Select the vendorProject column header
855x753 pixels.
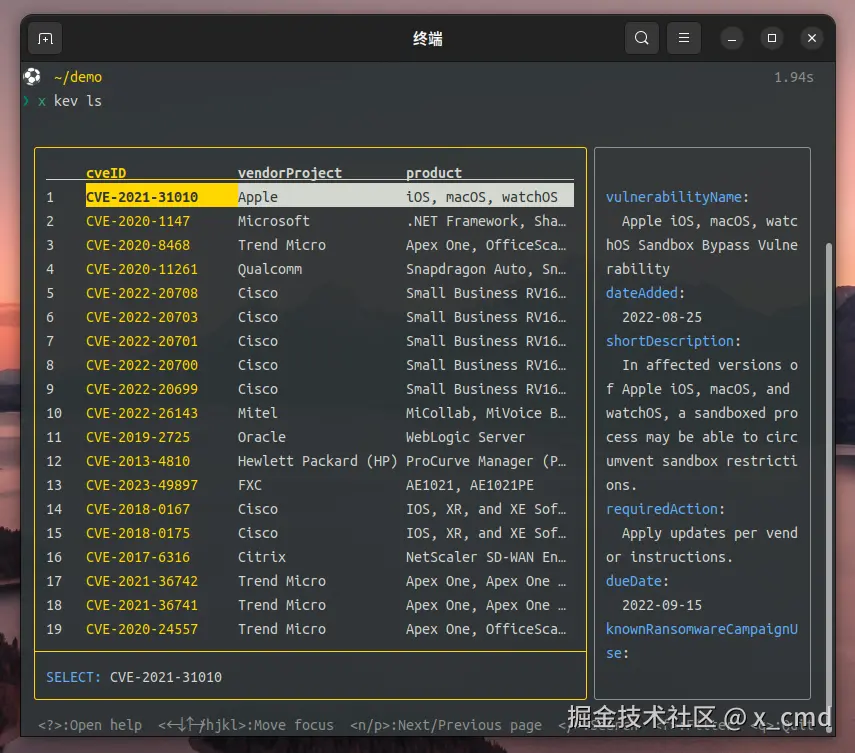(290, 173)
